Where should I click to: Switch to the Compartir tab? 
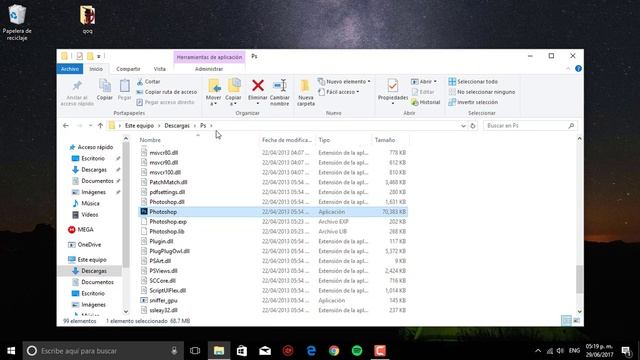[128, 69]
